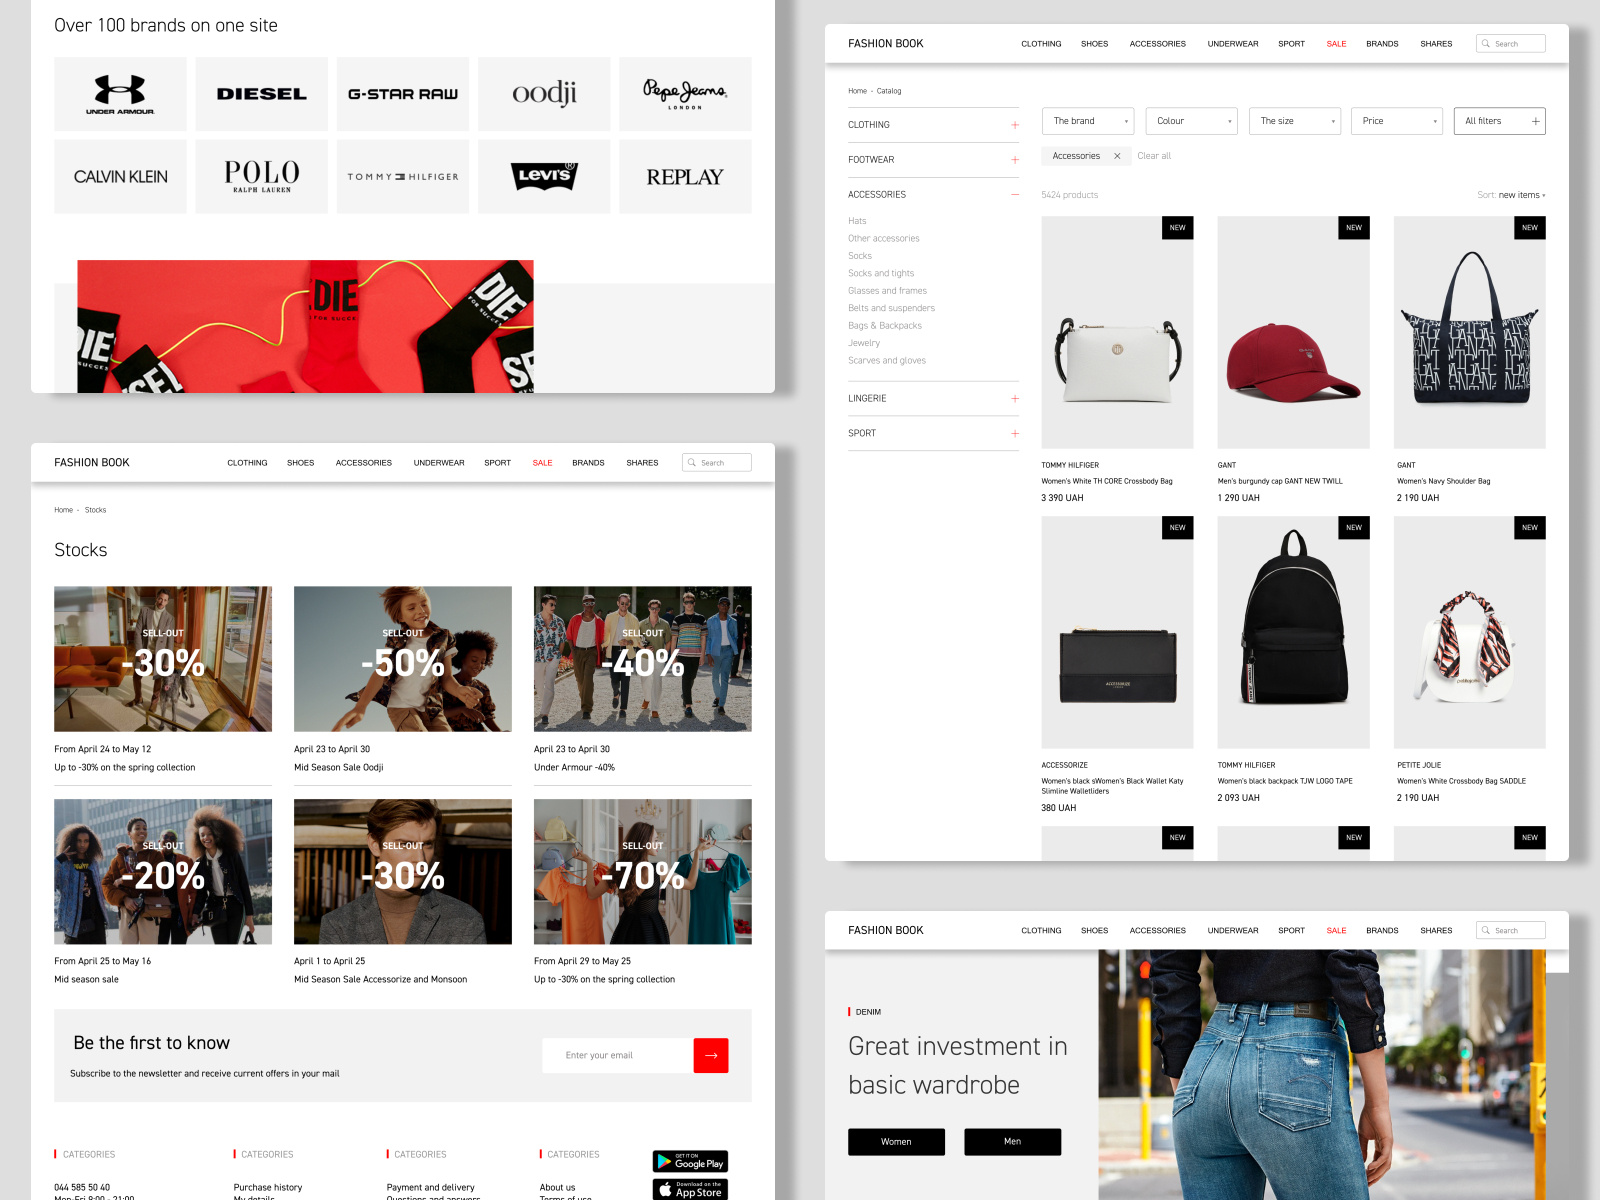This screenshot has height=1200, width=1600.
Task: Open the -40% Under Armour sale promo
Action: tap(643, 659)
